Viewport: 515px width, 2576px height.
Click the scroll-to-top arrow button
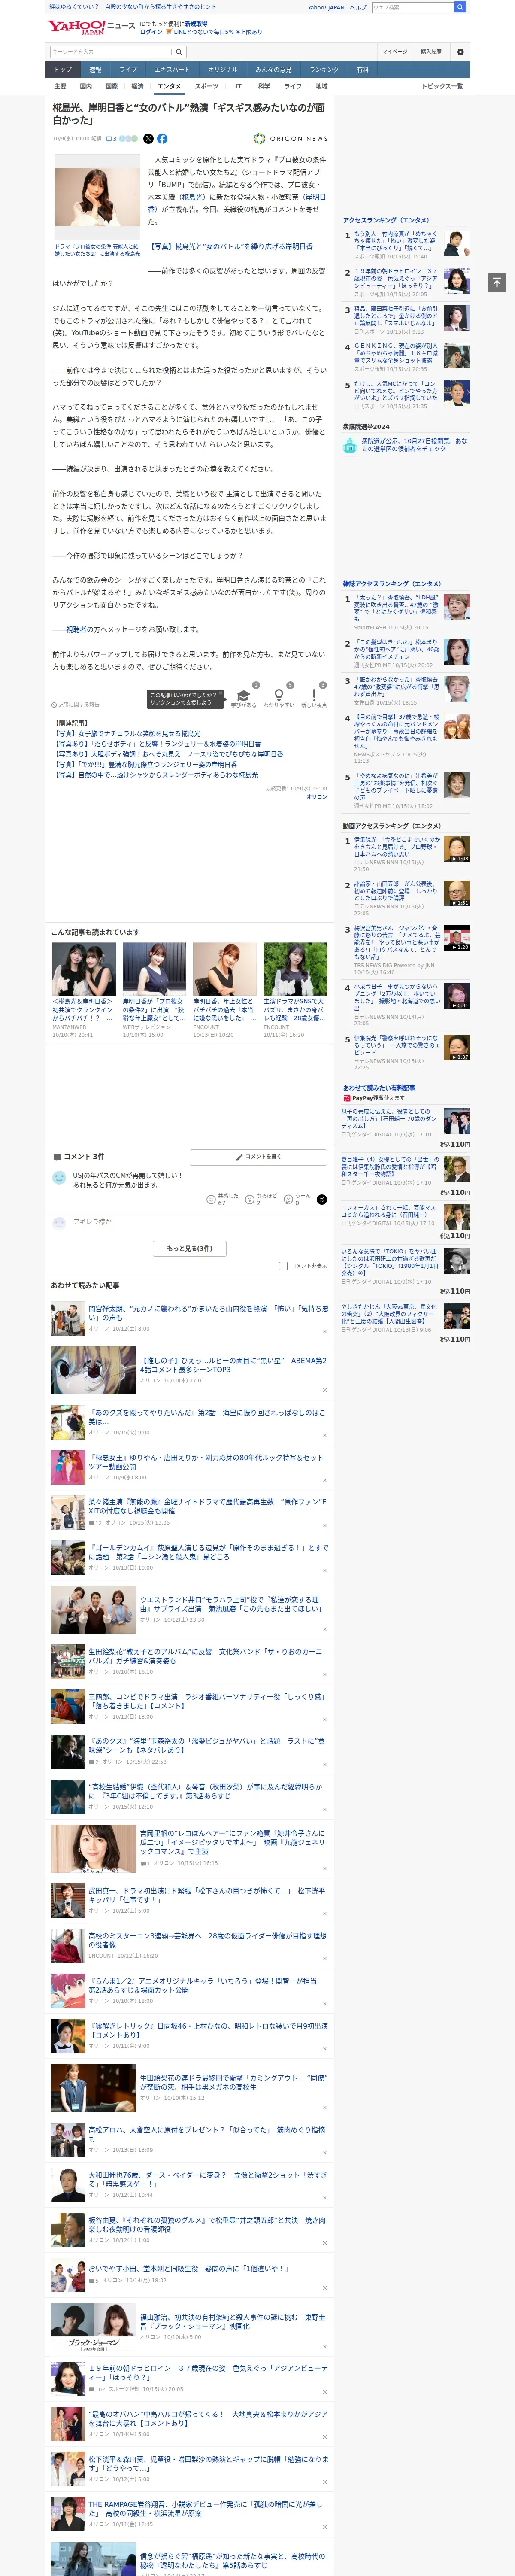point(497,282)
